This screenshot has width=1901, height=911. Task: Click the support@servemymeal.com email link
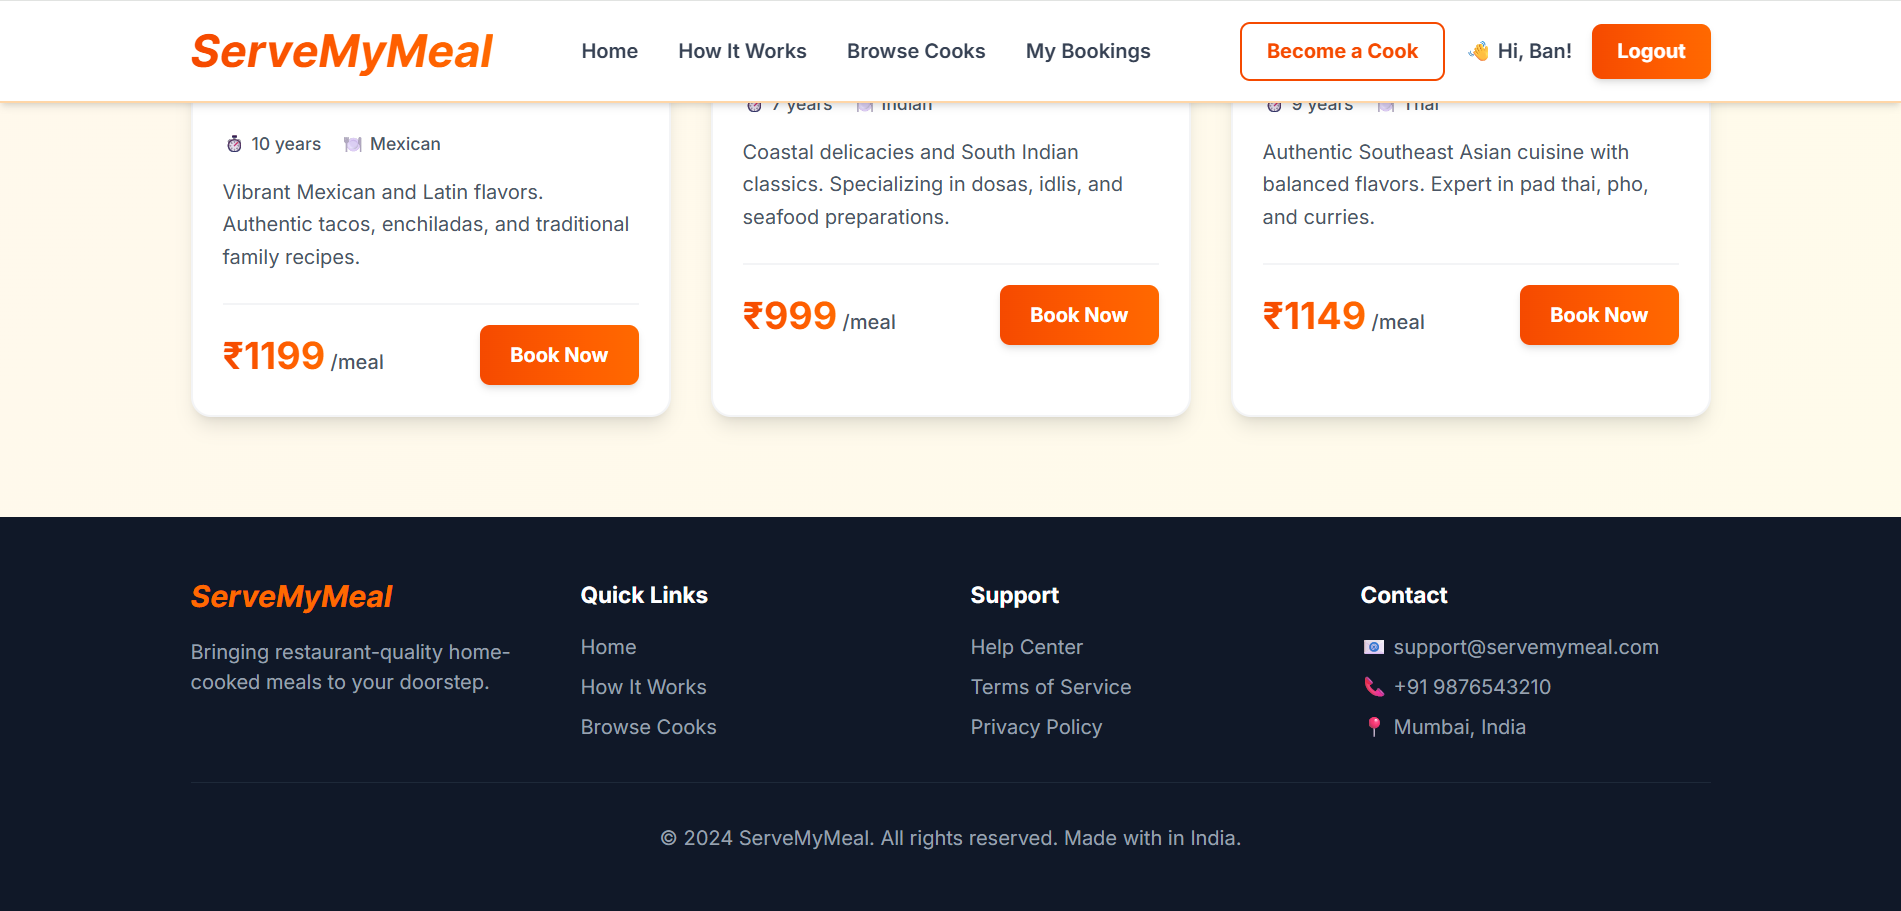[1525, 647]
